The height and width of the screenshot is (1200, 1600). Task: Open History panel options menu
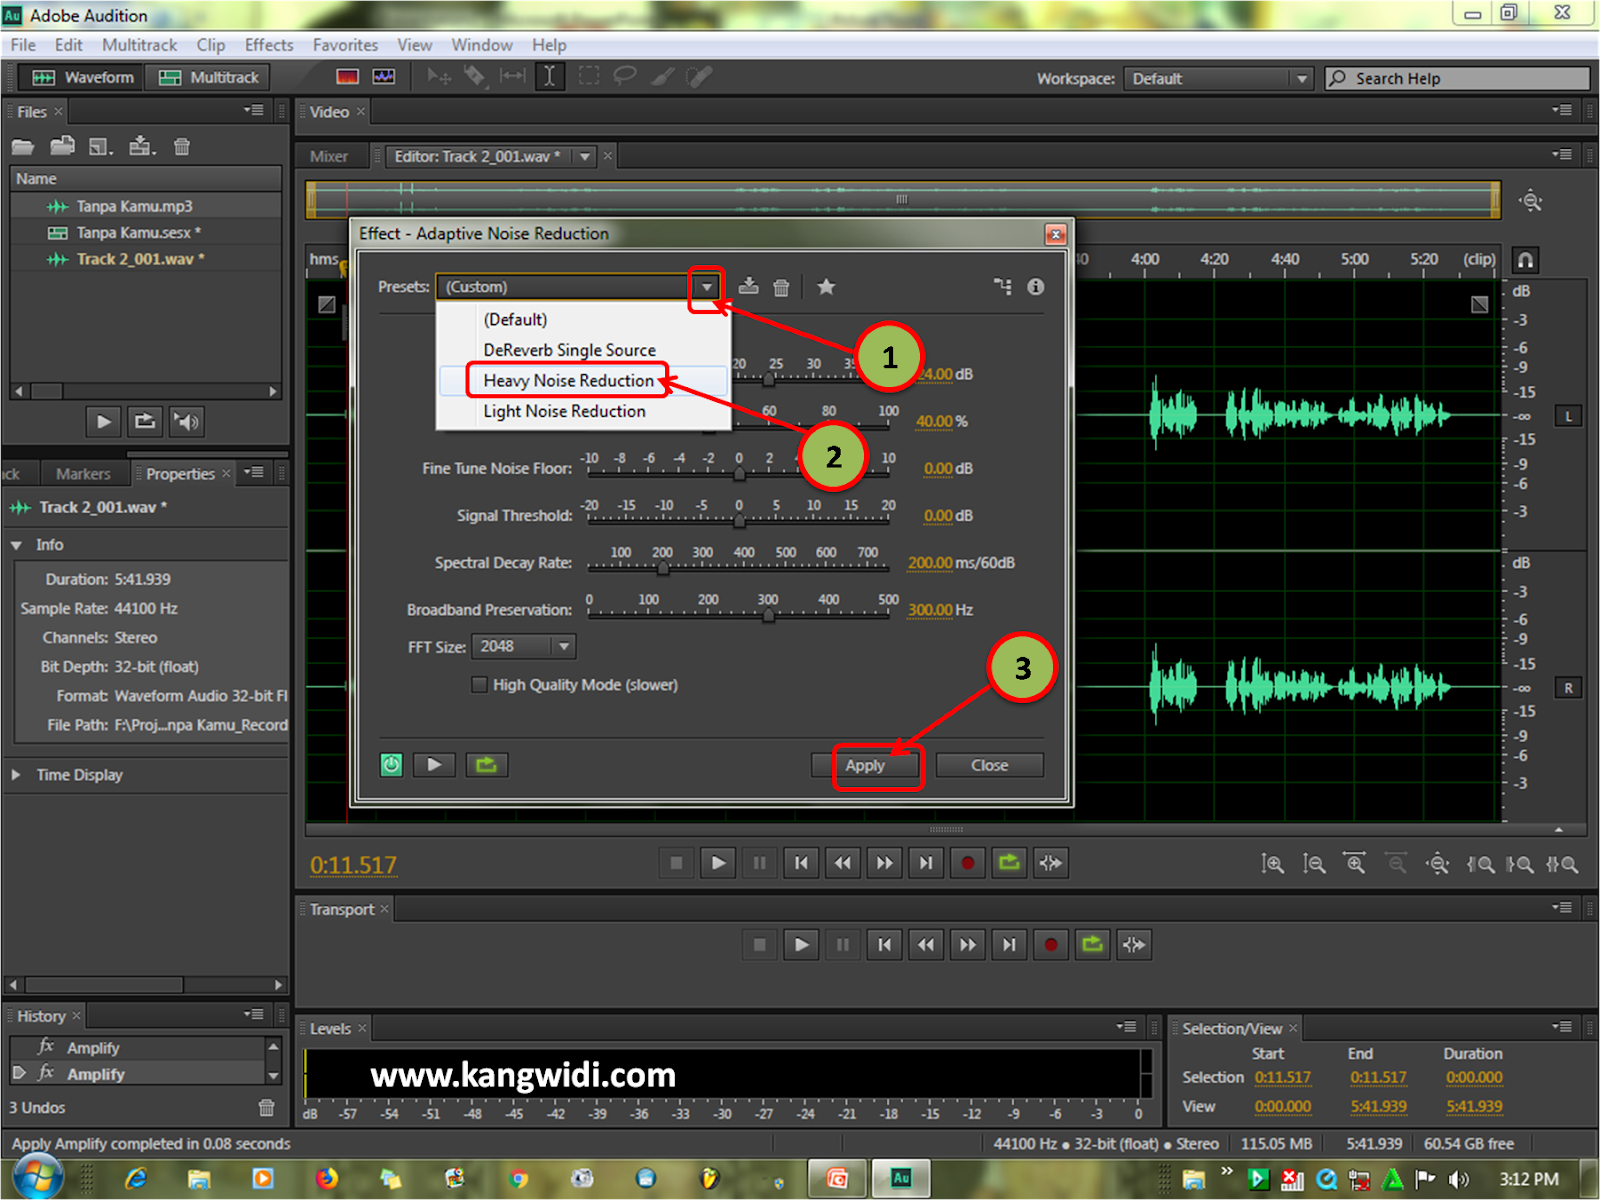pos(254,1014)
